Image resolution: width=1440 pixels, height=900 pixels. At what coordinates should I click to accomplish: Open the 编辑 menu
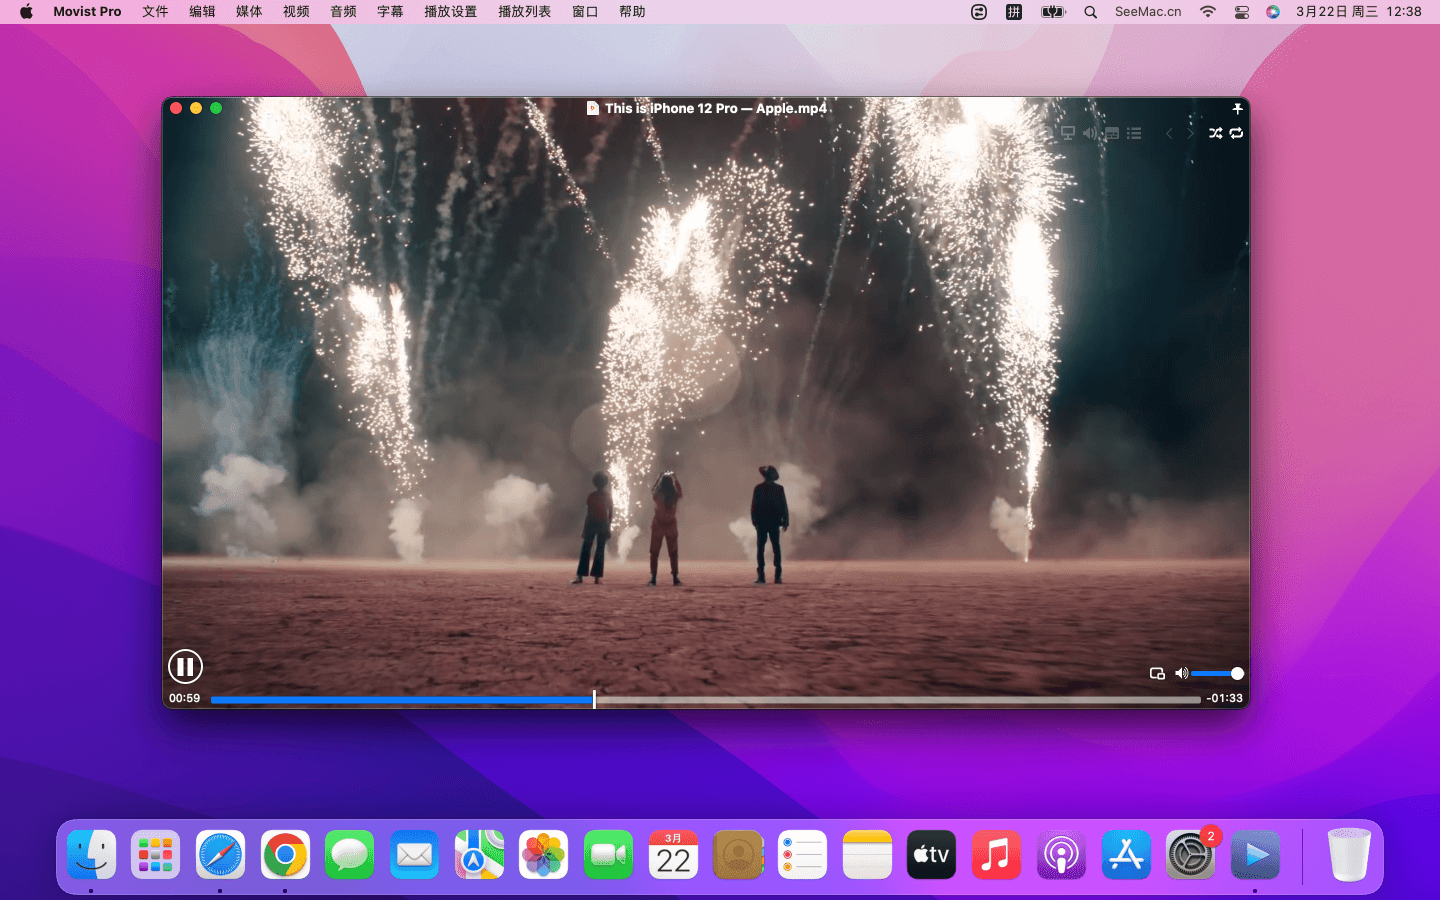coord(202,12)
